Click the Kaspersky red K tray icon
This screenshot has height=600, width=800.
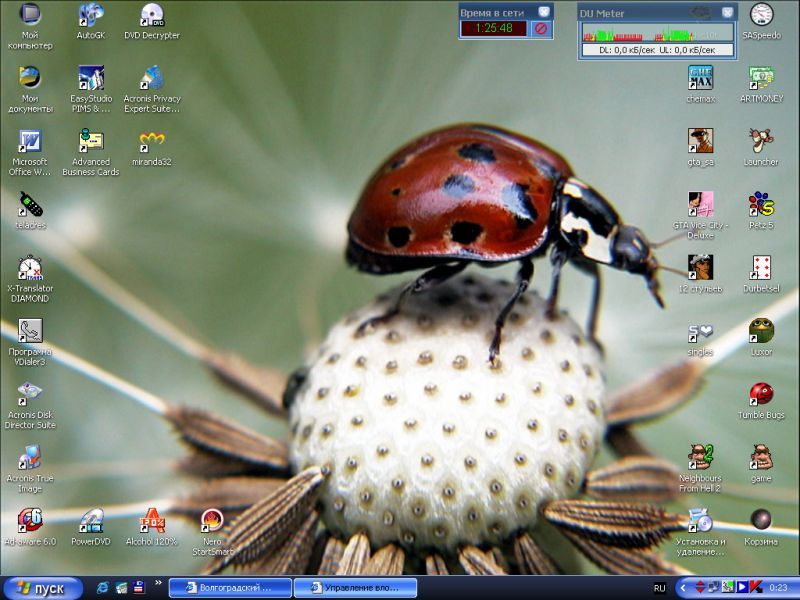click(757, 588)
